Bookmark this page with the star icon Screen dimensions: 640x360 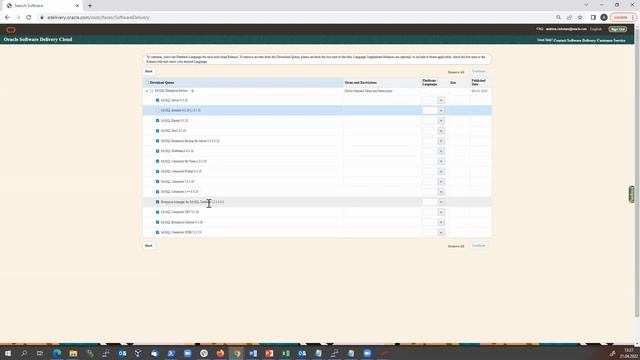click(580, 18)
